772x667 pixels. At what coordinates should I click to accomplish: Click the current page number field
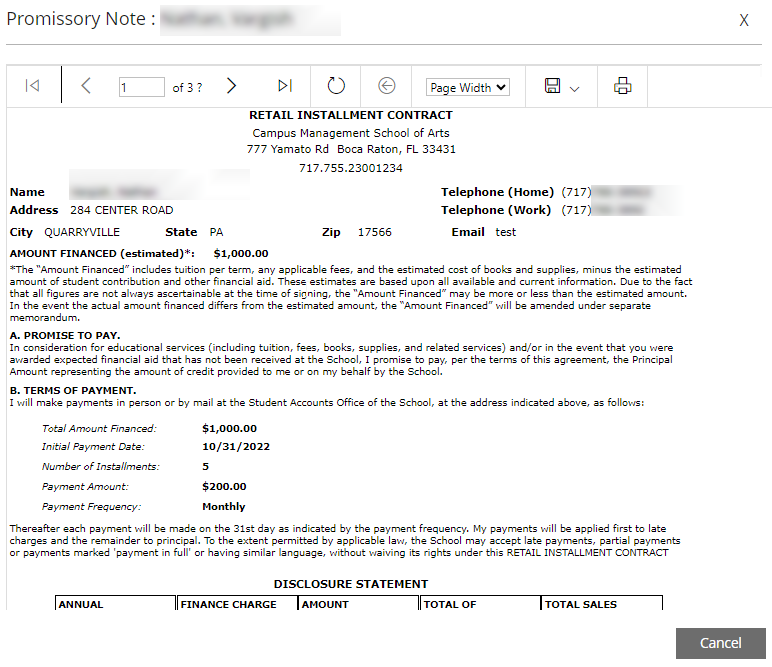click(141, 87)
